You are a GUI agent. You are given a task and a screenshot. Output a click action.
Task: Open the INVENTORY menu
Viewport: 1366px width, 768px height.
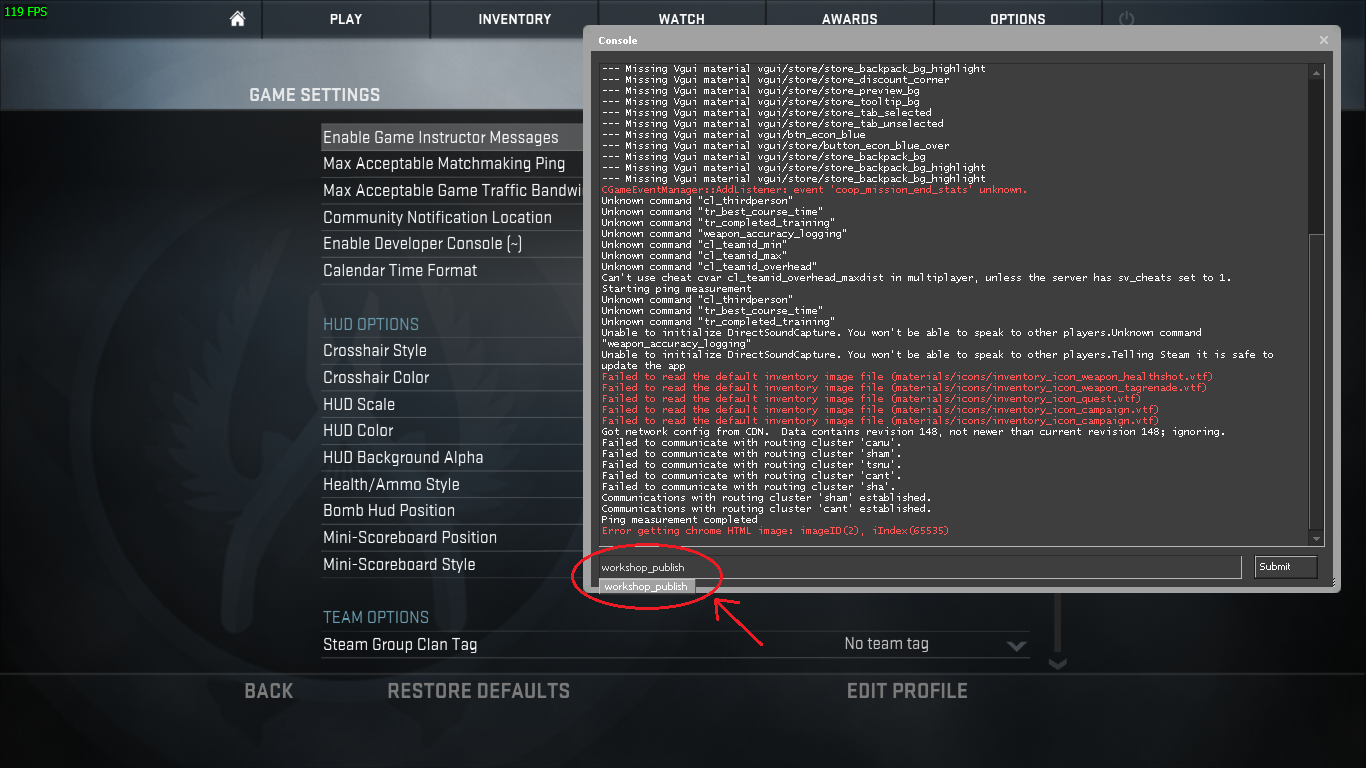(514, 19)
